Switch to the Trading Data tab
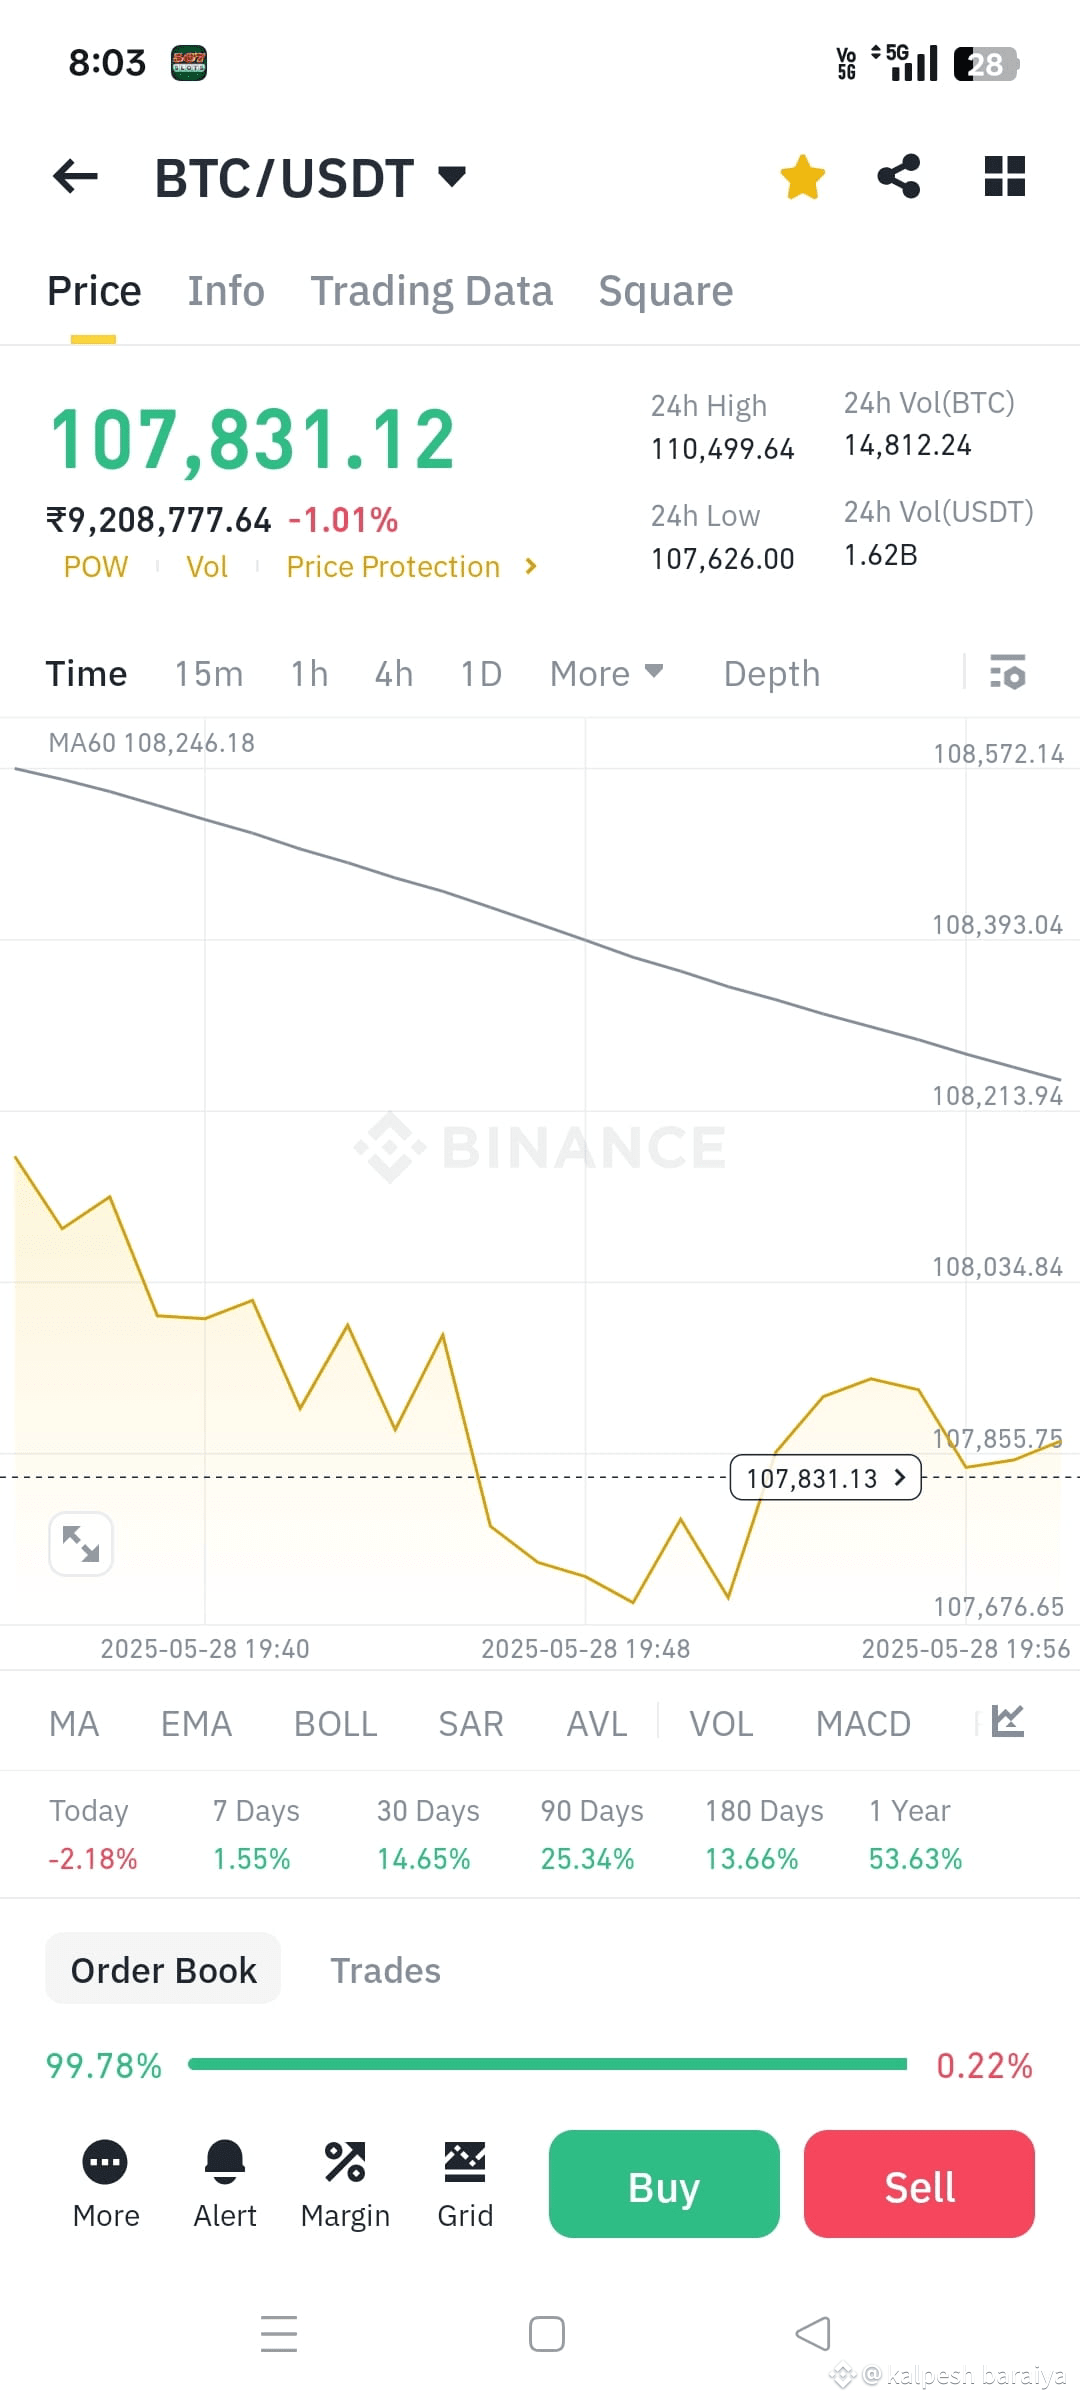The image size is (1080, 2400). coord(431,291)
